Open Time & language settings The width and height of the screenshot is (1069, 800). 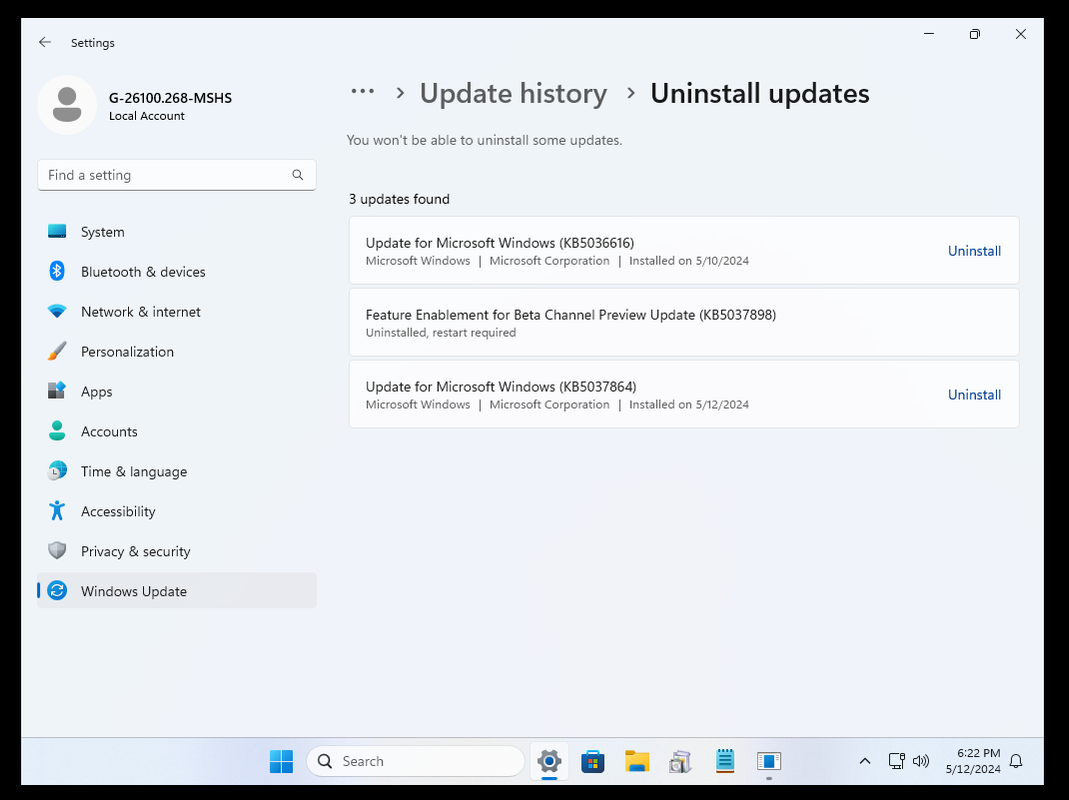click(x=177, y=471)
